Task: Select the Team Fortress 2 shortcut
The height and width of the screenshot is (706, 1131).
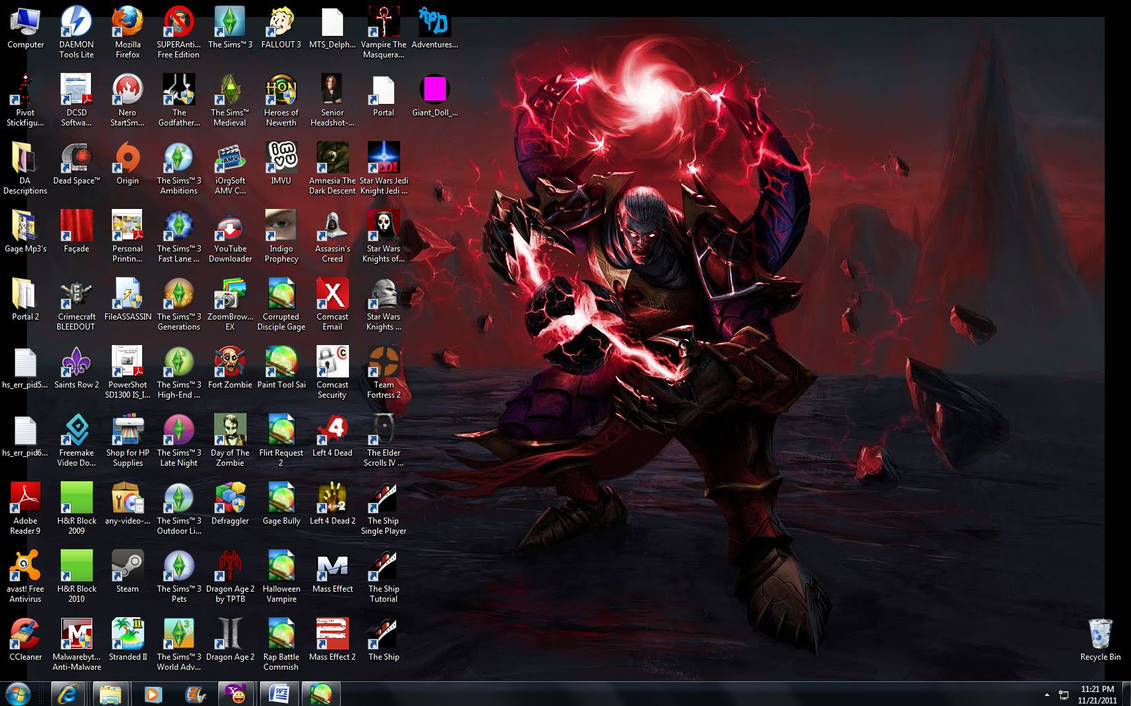Action: point(383,373)
